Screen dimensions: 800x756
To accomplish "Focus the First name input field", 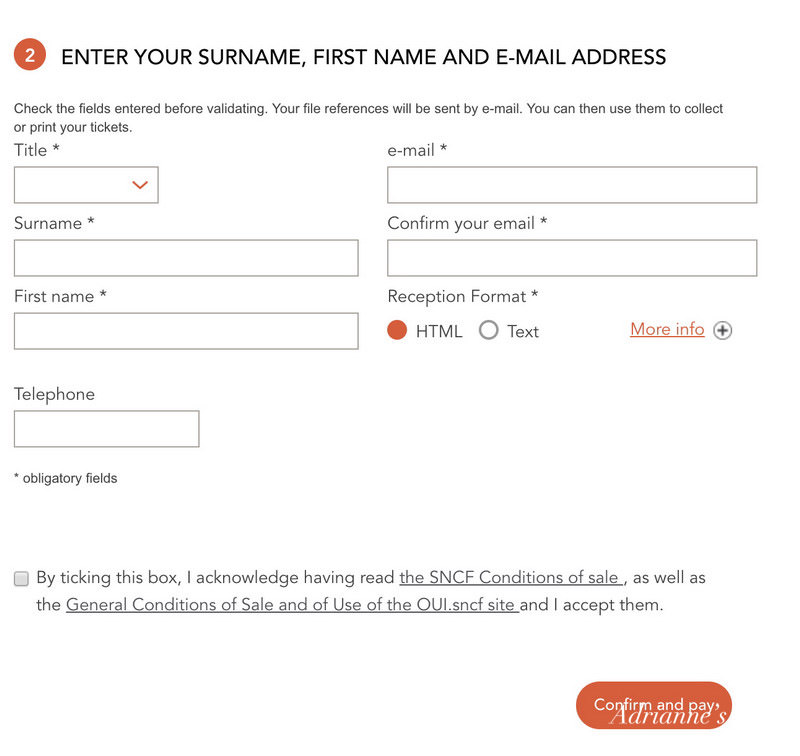I will pyautogui.click(x=186, y=331).
